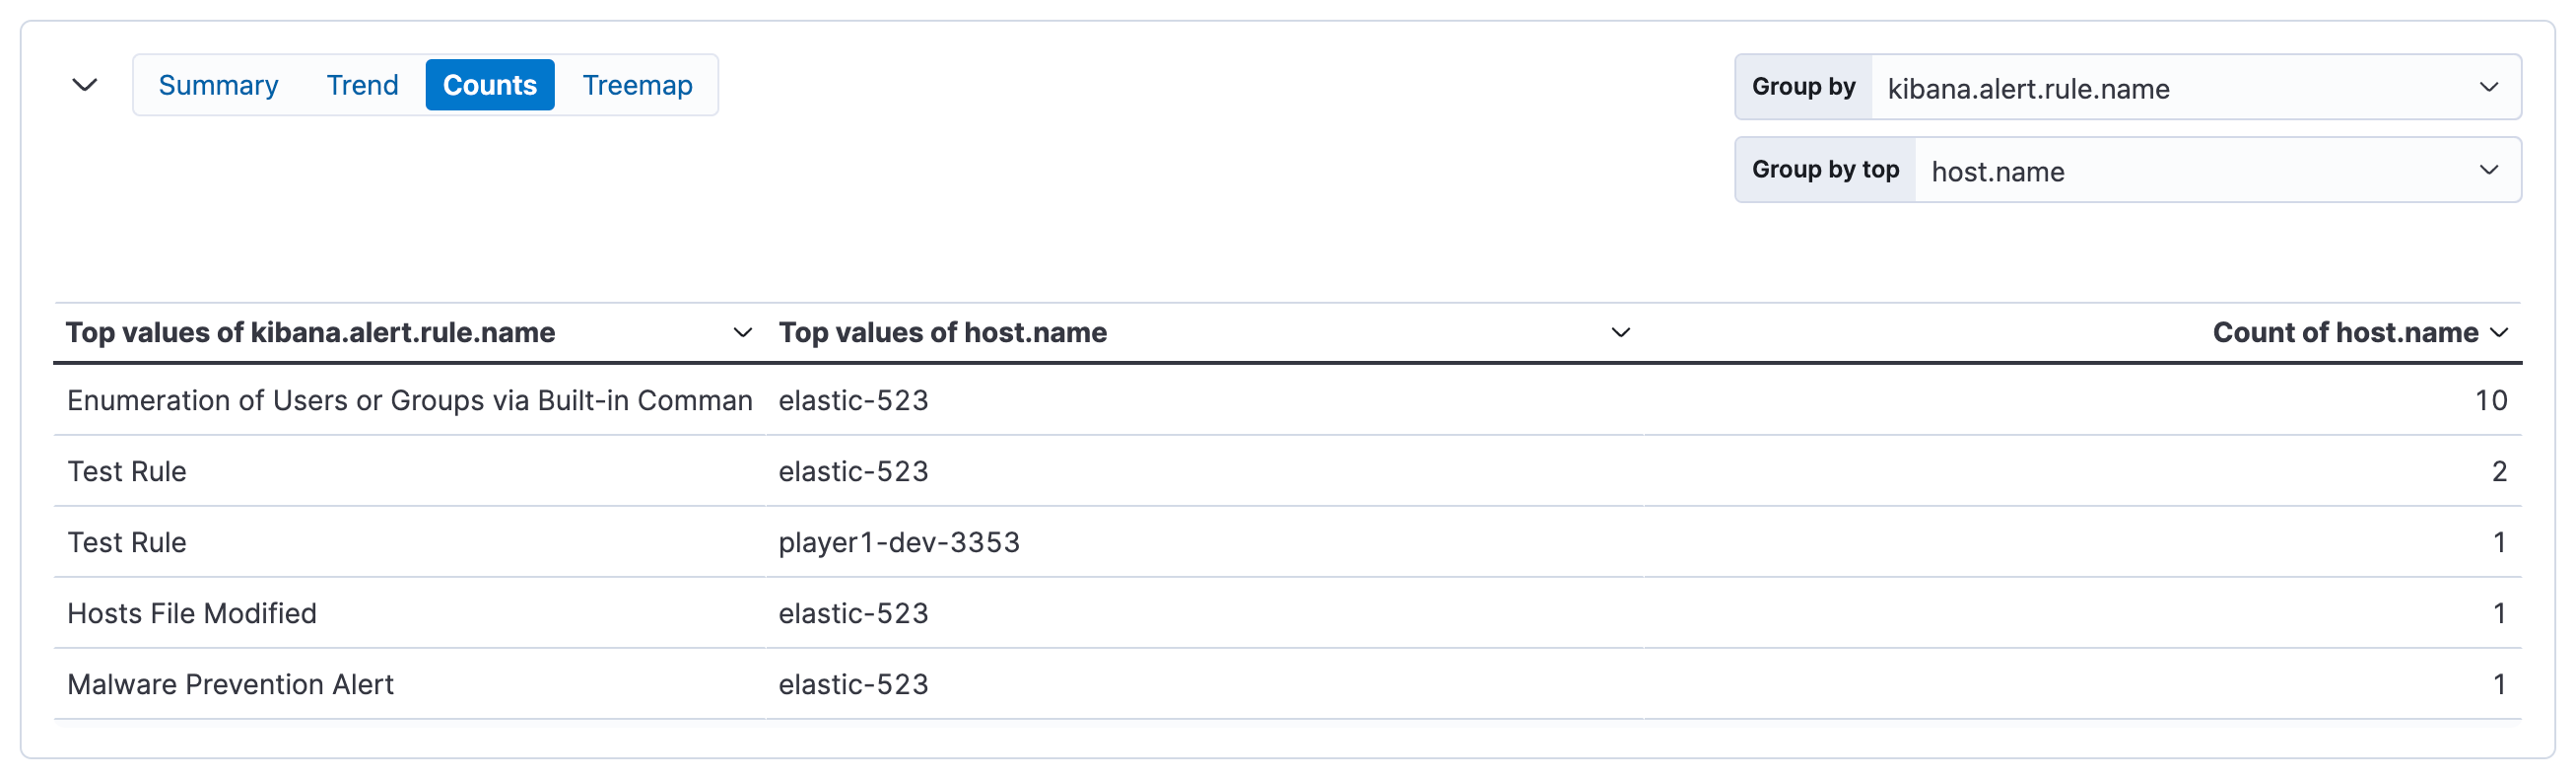Click the Hosts File Modified rule
The width and height of the screenshot is (2576, 779).
click(191, 613)
